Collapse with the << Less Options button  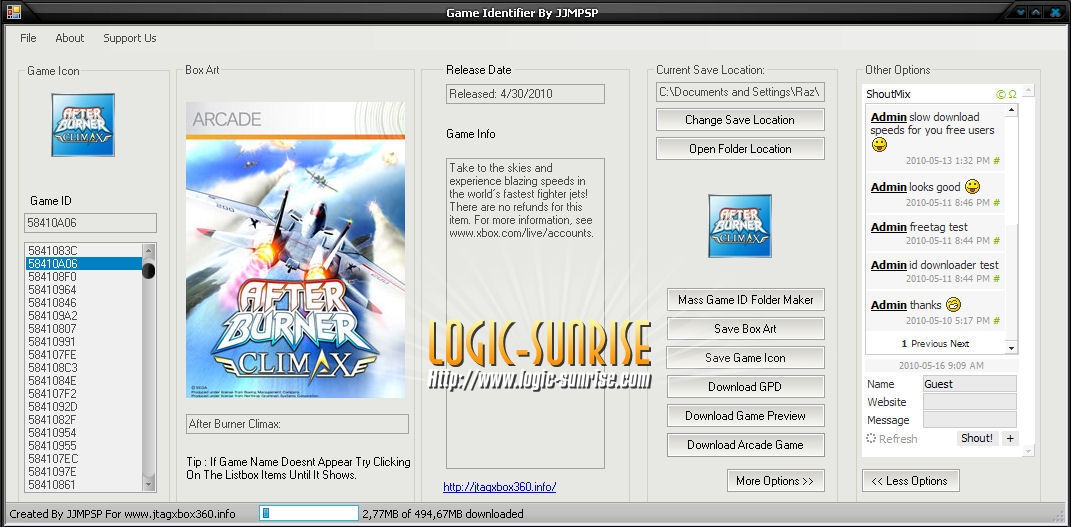pos(910,481)
